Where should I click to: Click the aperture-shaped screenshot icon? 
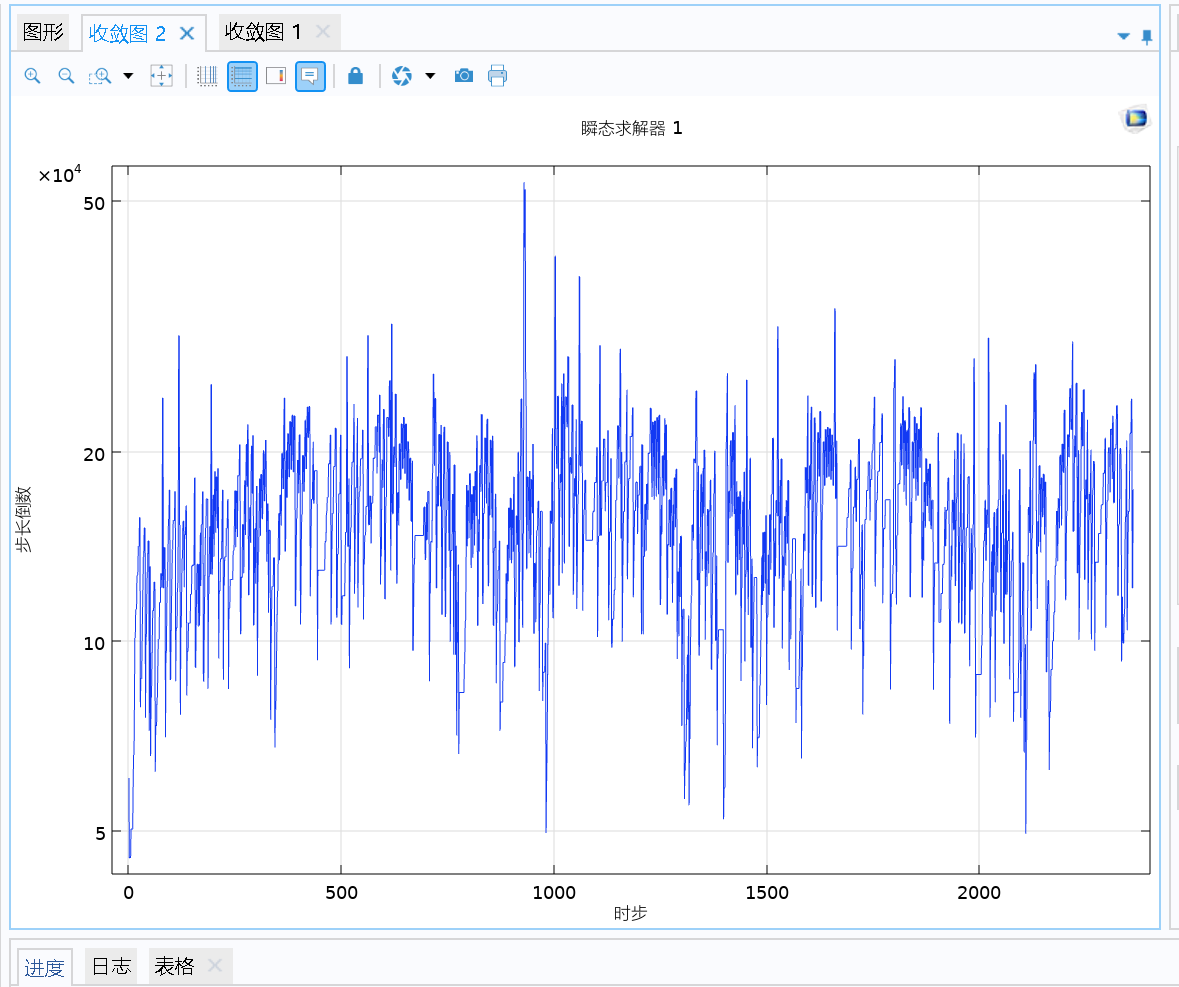coord(402,76)
